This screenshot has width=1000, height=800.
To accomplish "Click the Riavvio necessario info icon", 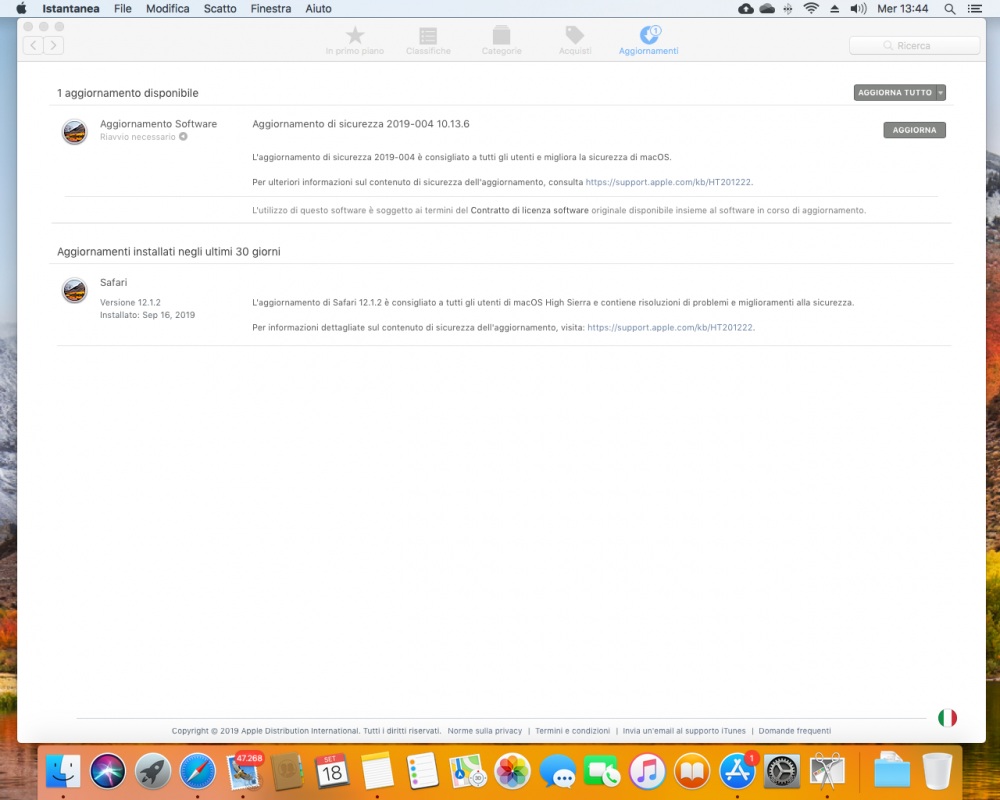I will click(x=183, y=137).
